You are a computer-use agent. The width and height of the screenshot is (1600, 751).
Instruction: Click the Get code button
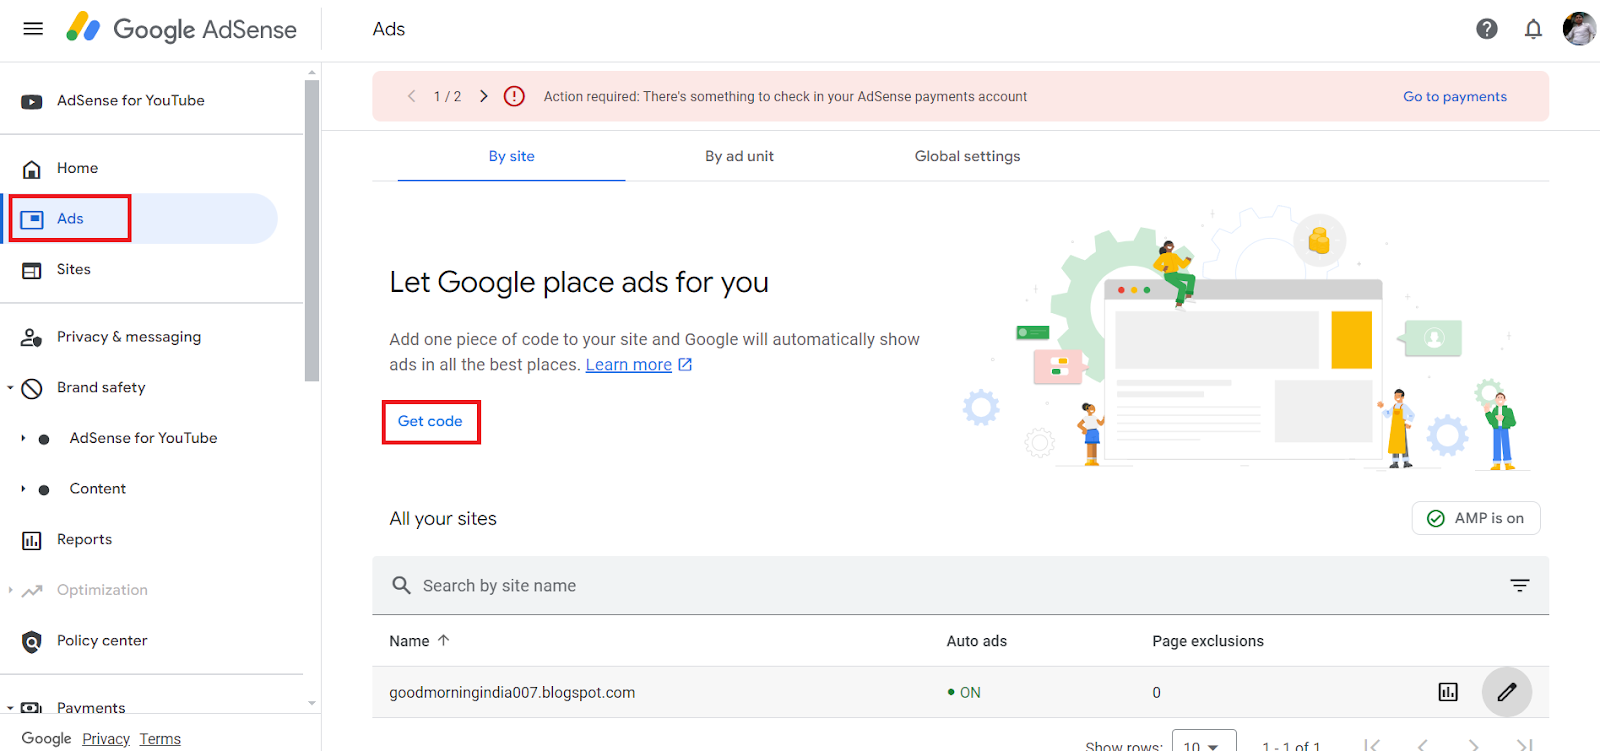click(430, 421)
